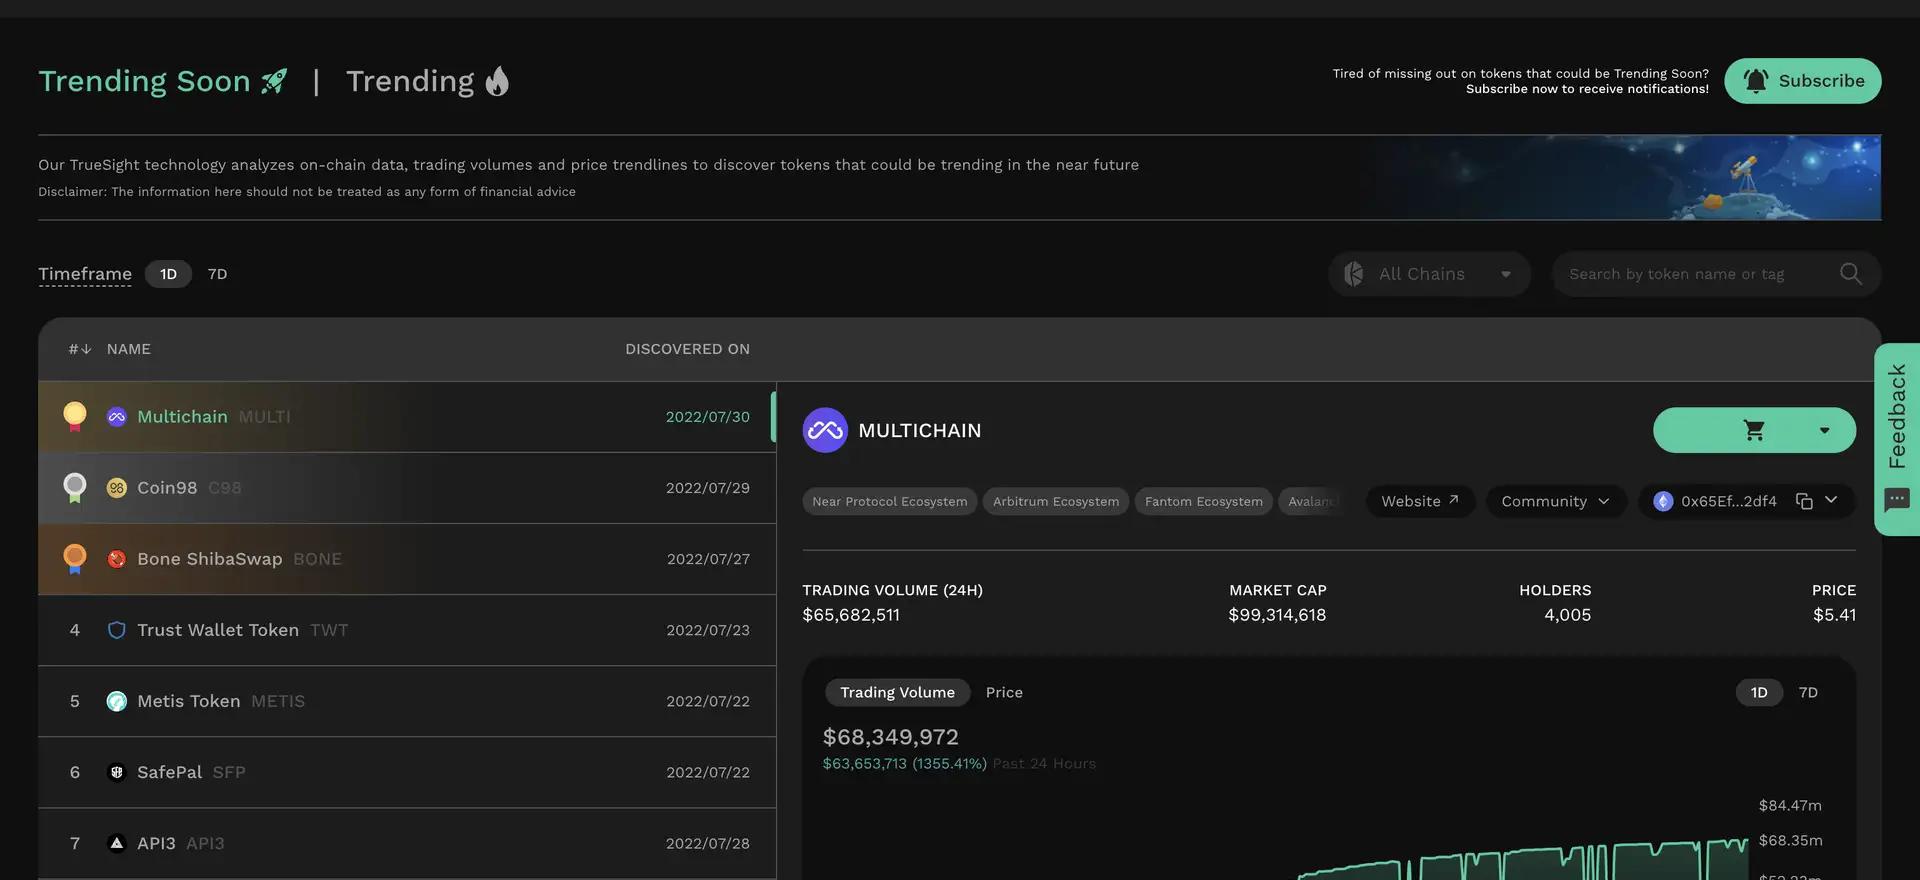The image size is (1920, 880).
Task: Click the Coin98 date 2022/07/29
Action: [x=708, y=488]
